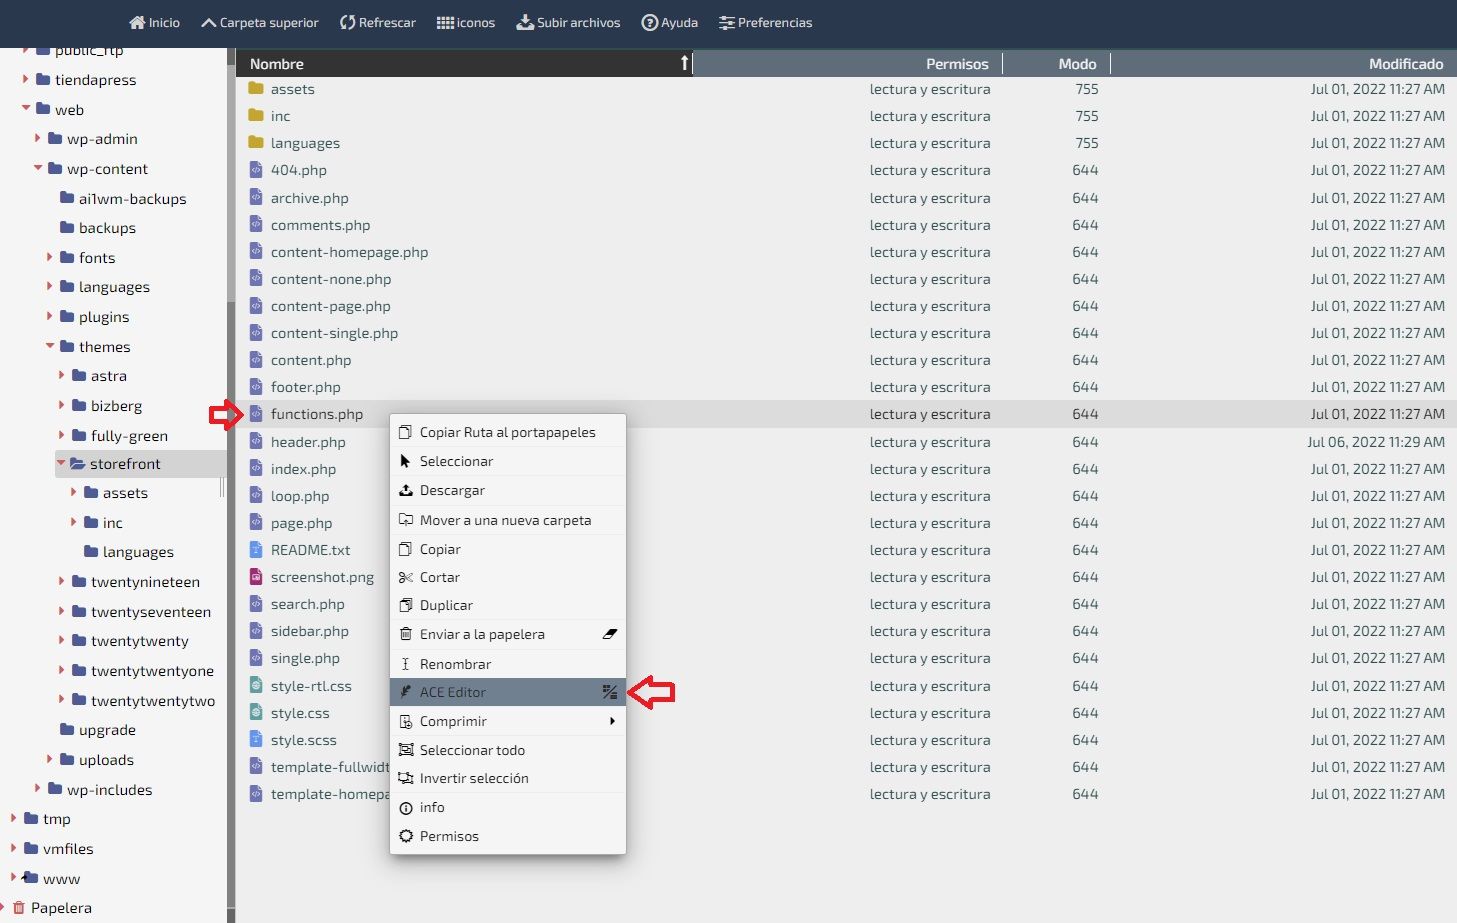Expand the wp-admin folder in tree
Image resolution: width=1457 pixels, height=923 pixels.
38,138
